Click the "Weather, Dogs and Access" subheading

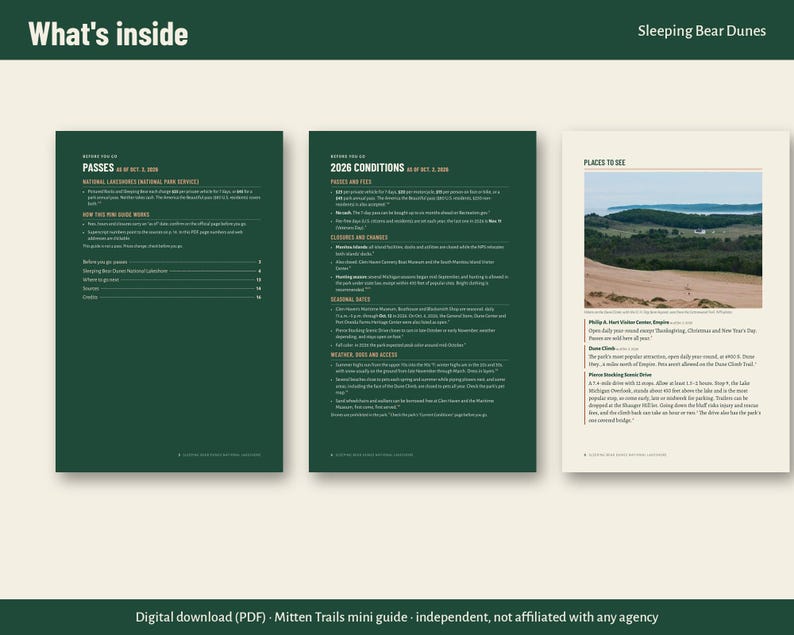pos(364,355)
